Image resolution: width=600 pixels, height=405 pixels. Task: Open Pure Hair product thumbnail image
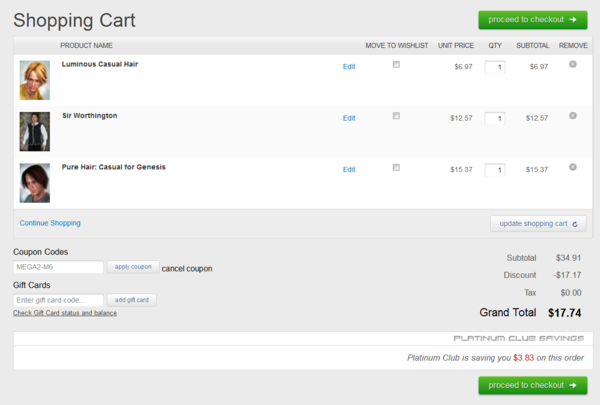(x=35, y=182)
